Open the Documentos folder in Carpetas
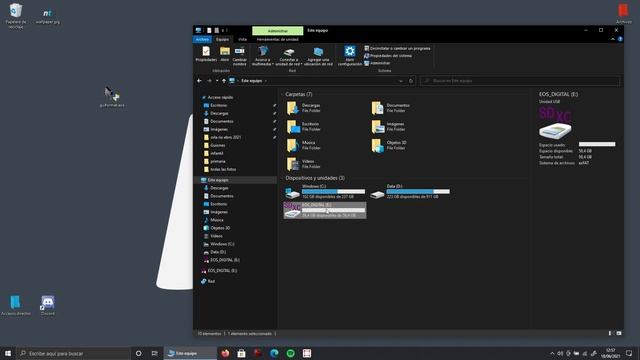 click(x=390, y=108)
